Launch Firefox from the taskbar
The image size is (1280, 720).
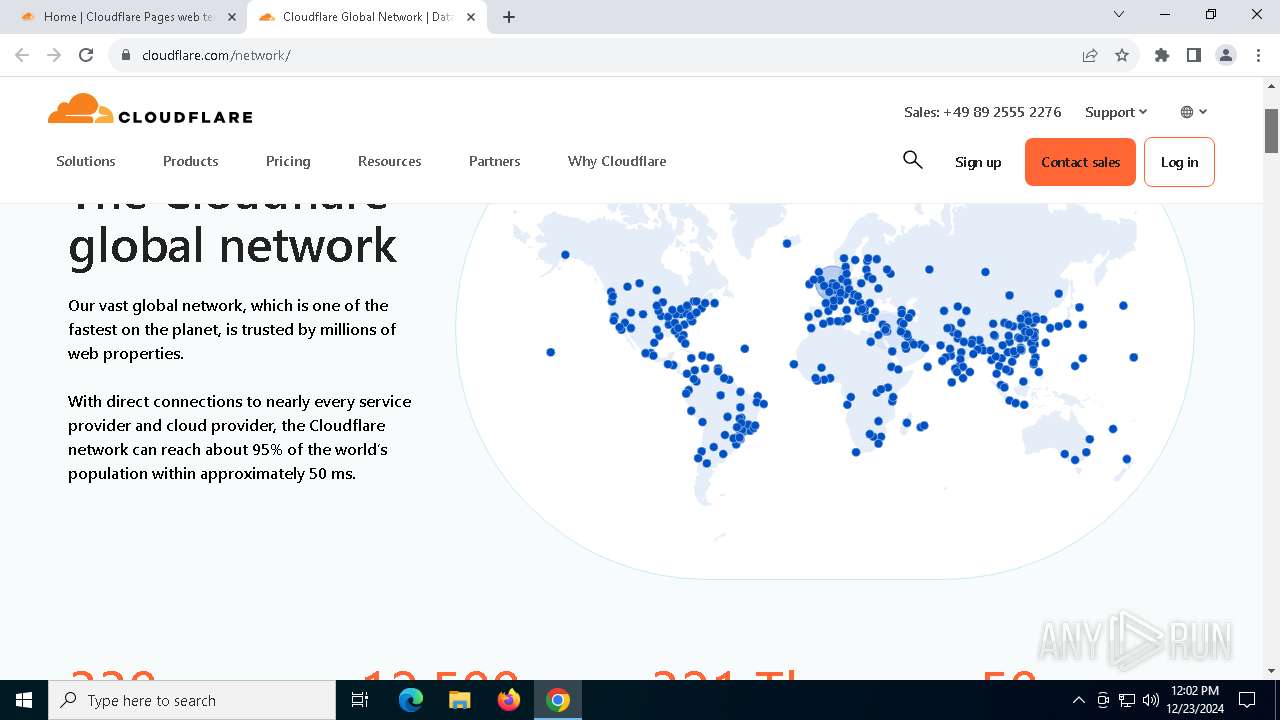pos(509,700)
